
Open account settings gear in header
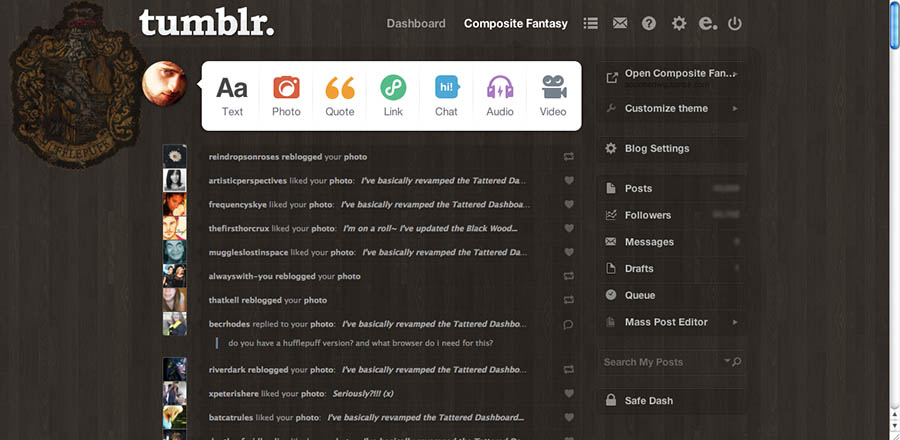(x=679, y=24)
